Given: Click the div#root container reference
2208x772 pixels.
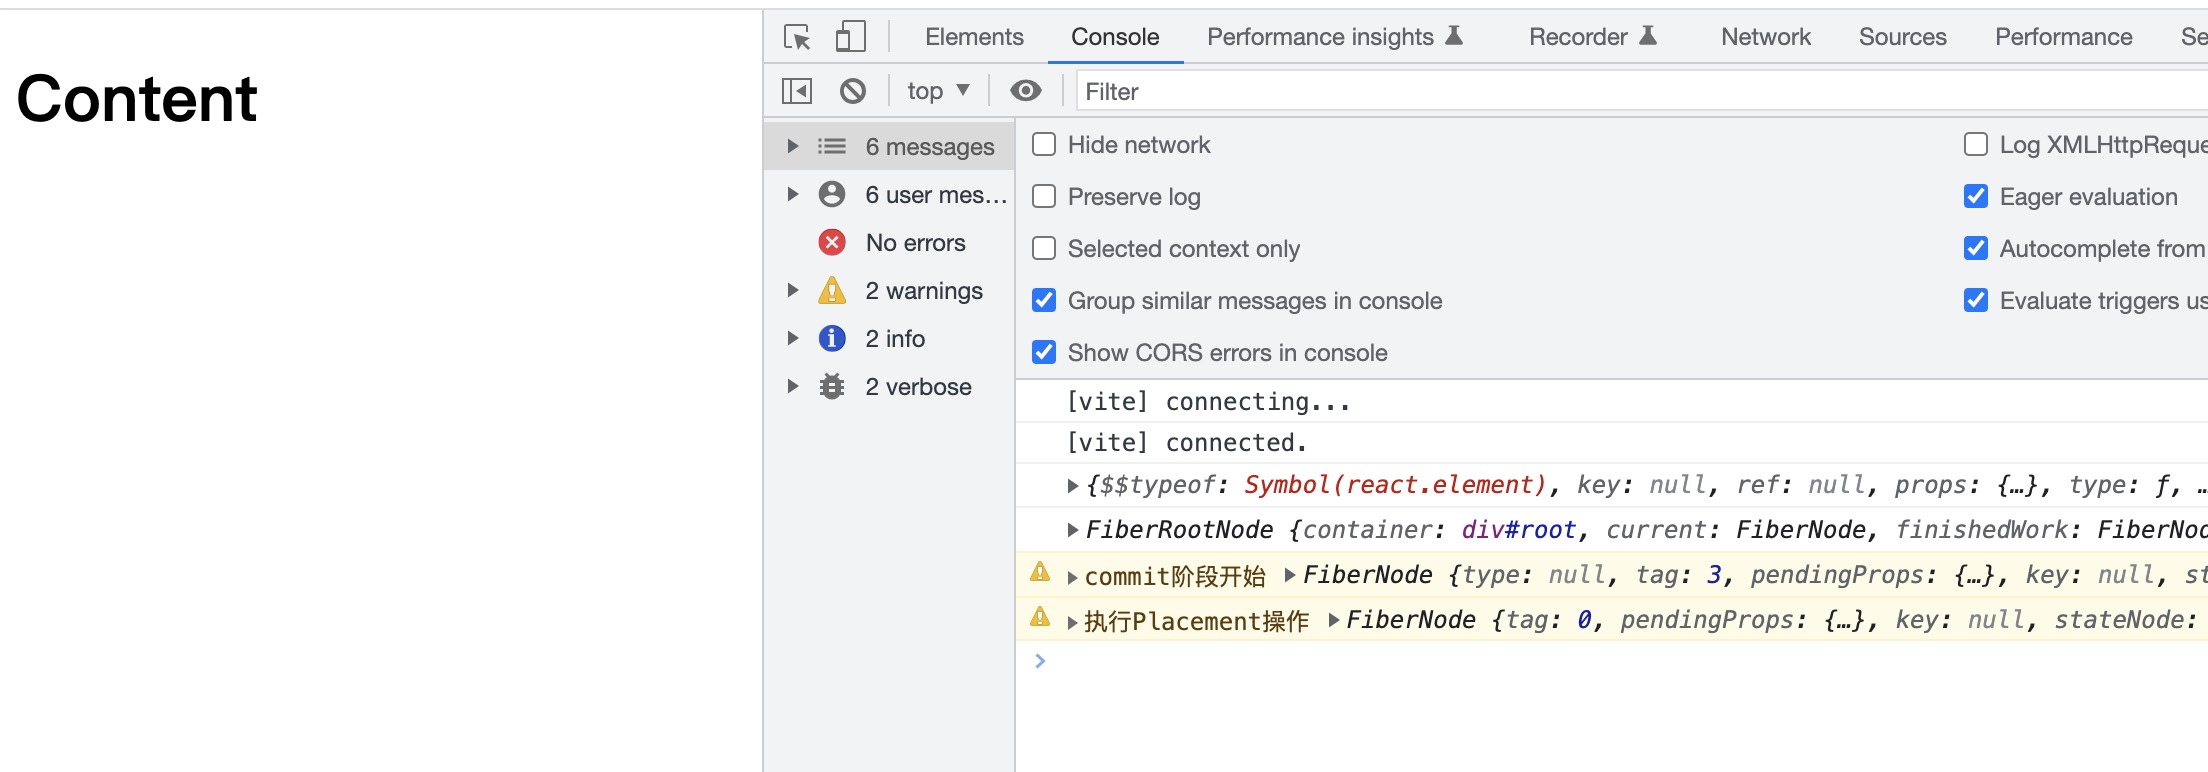Looking at the screenshot, I should [x=1519, y=530].
